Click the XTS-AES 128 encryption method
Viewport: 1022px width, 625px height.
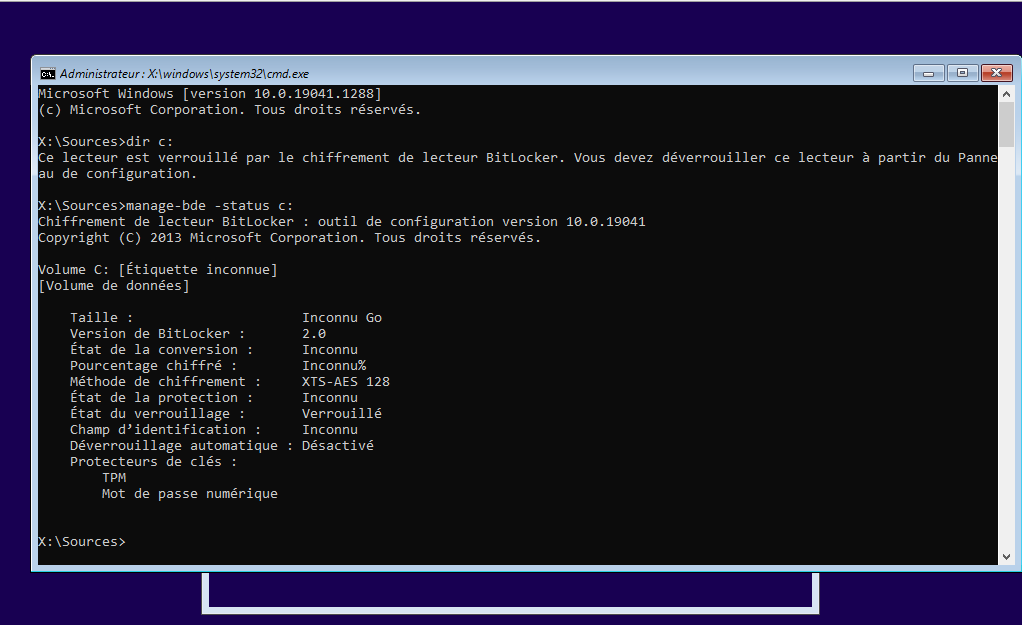point(345,381)
